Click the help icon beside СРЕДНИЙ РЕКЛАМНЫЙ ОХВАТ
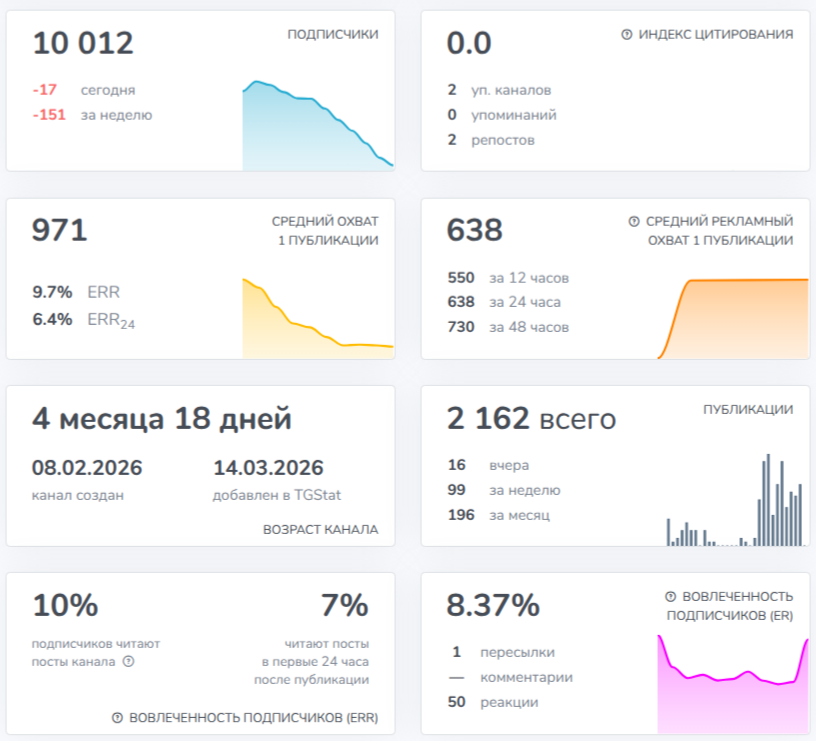The height and width of the screenshot is (741, 816). [633, 222]
